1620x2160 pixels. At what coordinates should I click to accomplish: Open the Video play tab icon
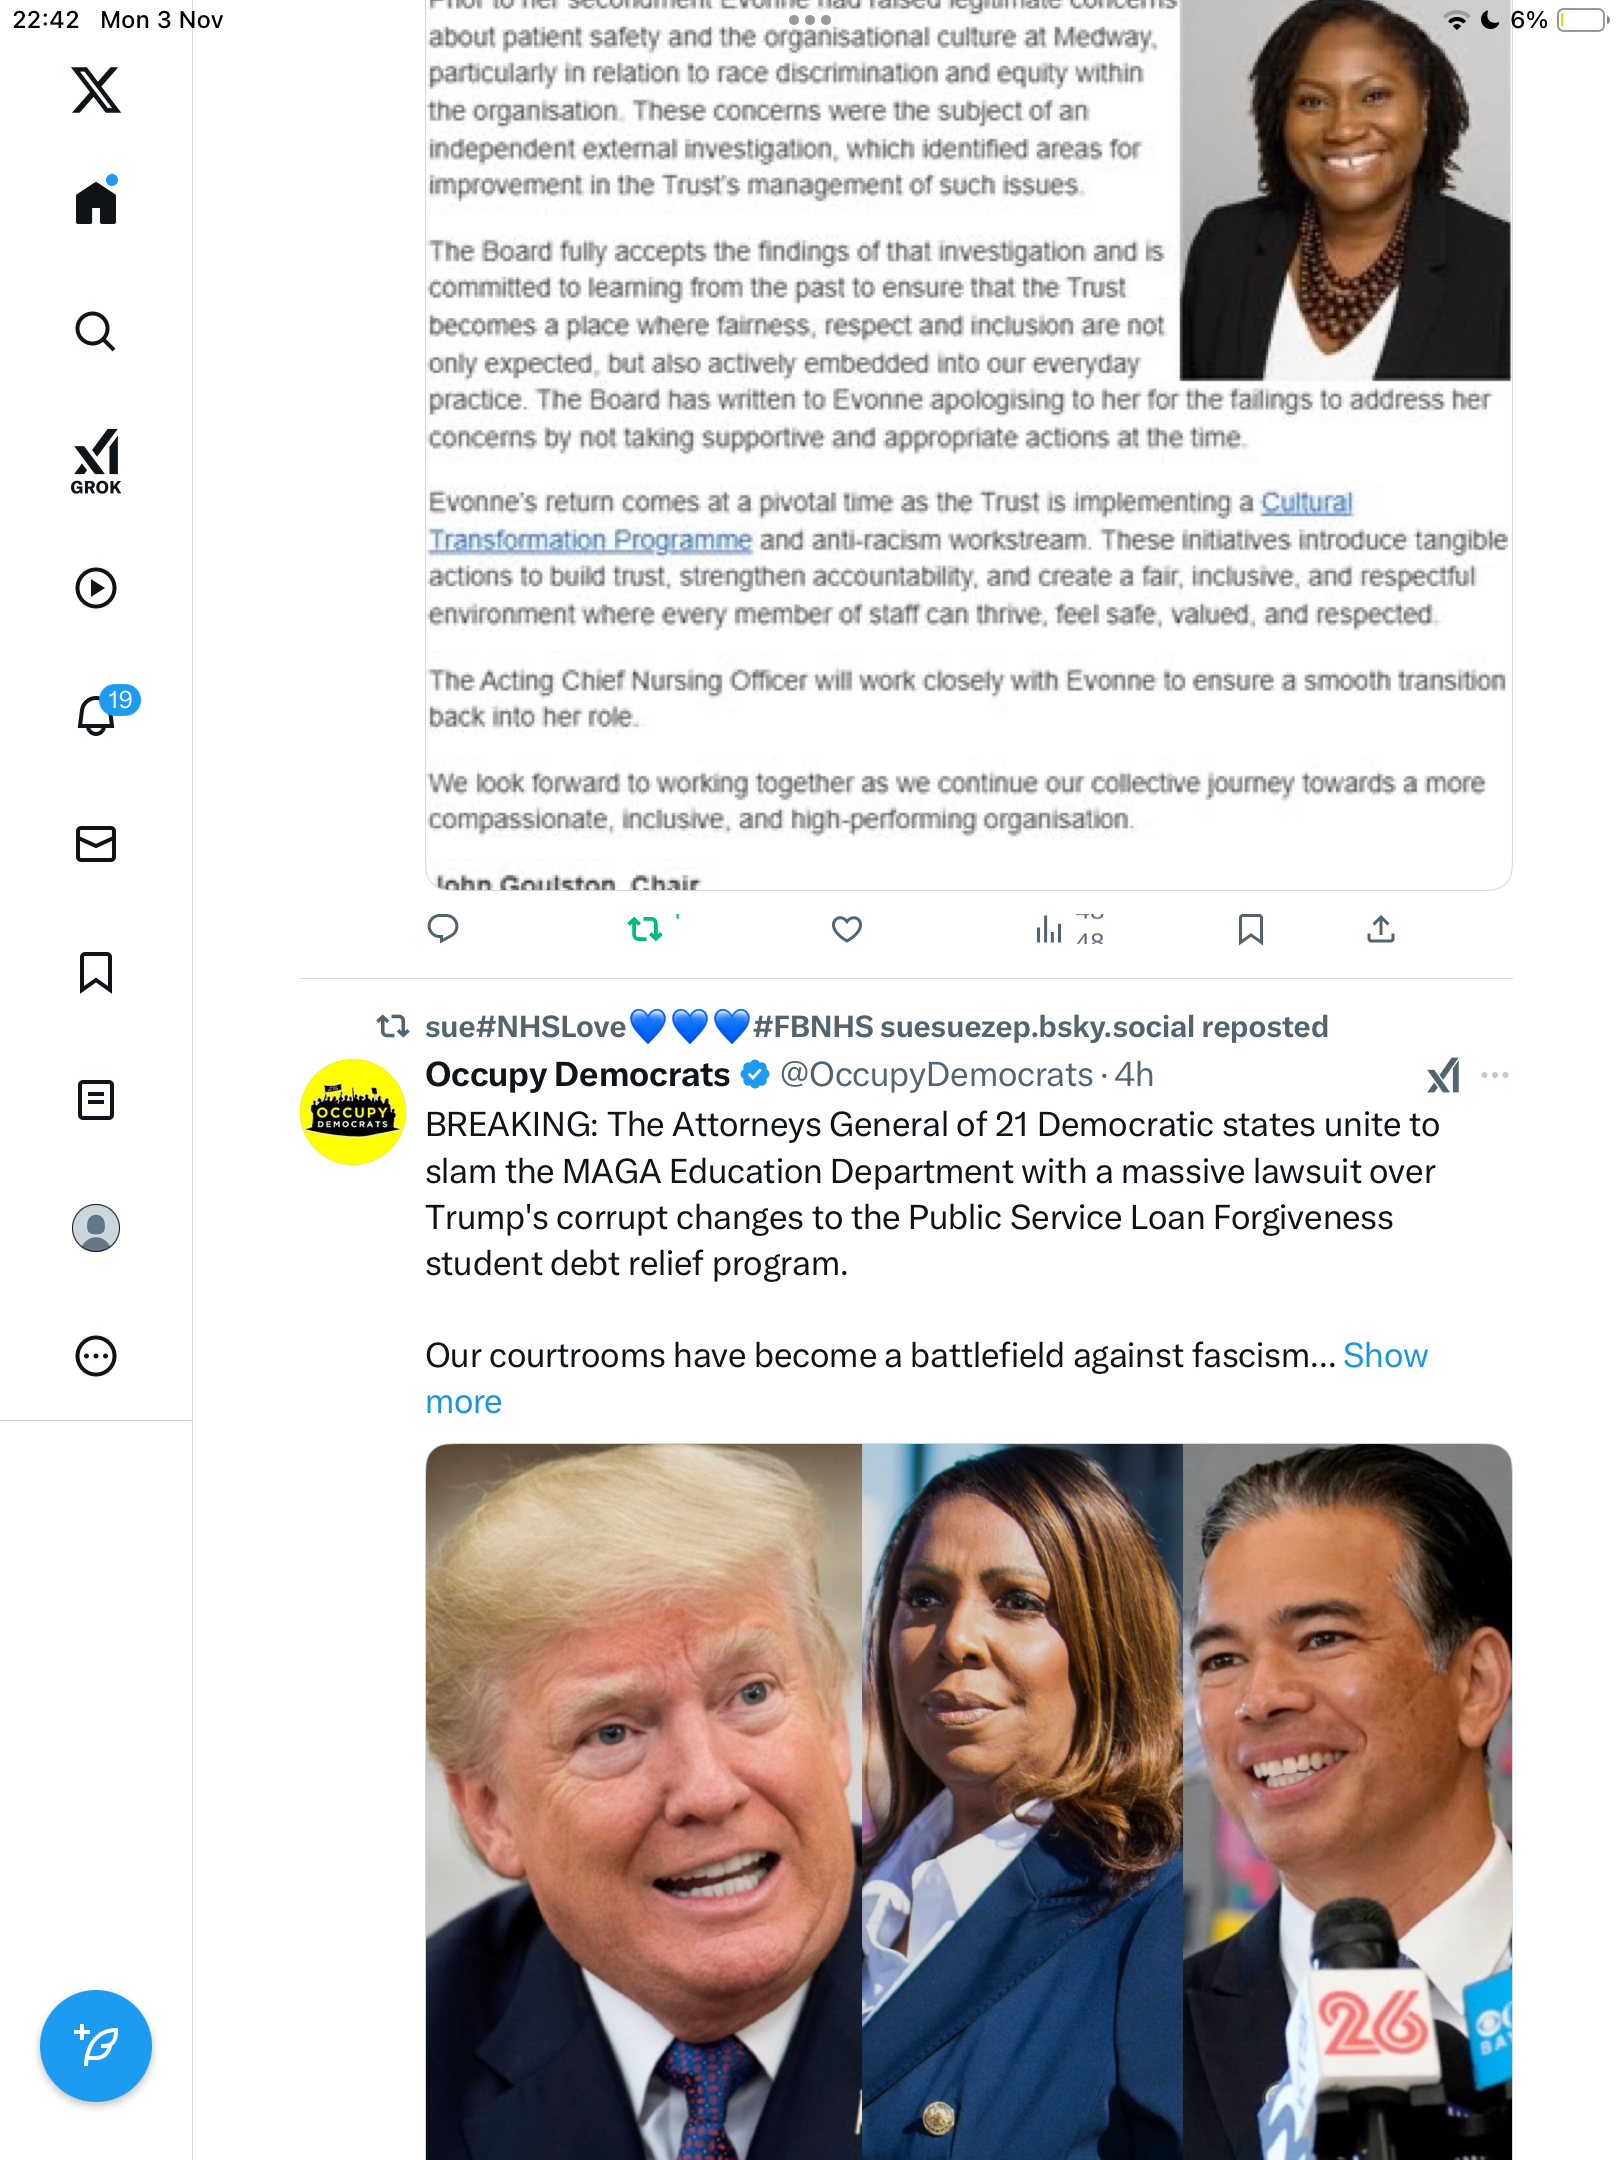[96, 588]
